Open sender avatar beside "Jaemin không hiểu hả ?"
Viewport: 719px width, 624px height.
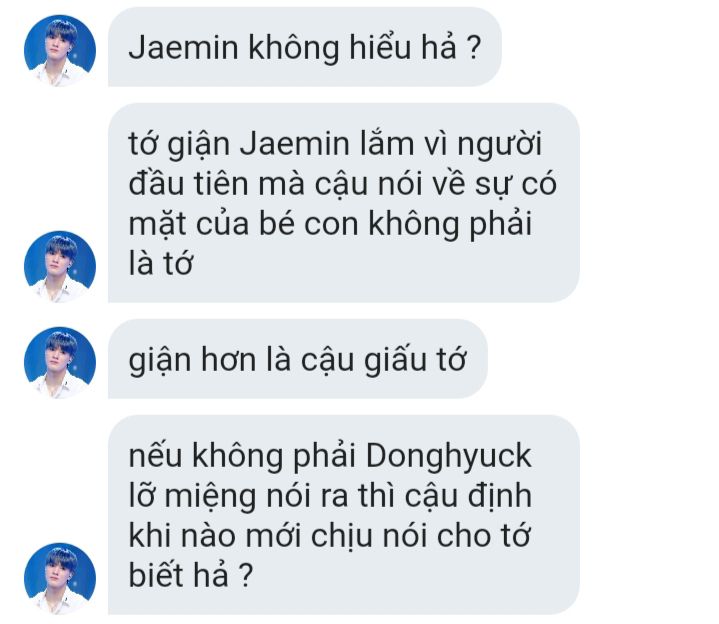coord(60,50)
